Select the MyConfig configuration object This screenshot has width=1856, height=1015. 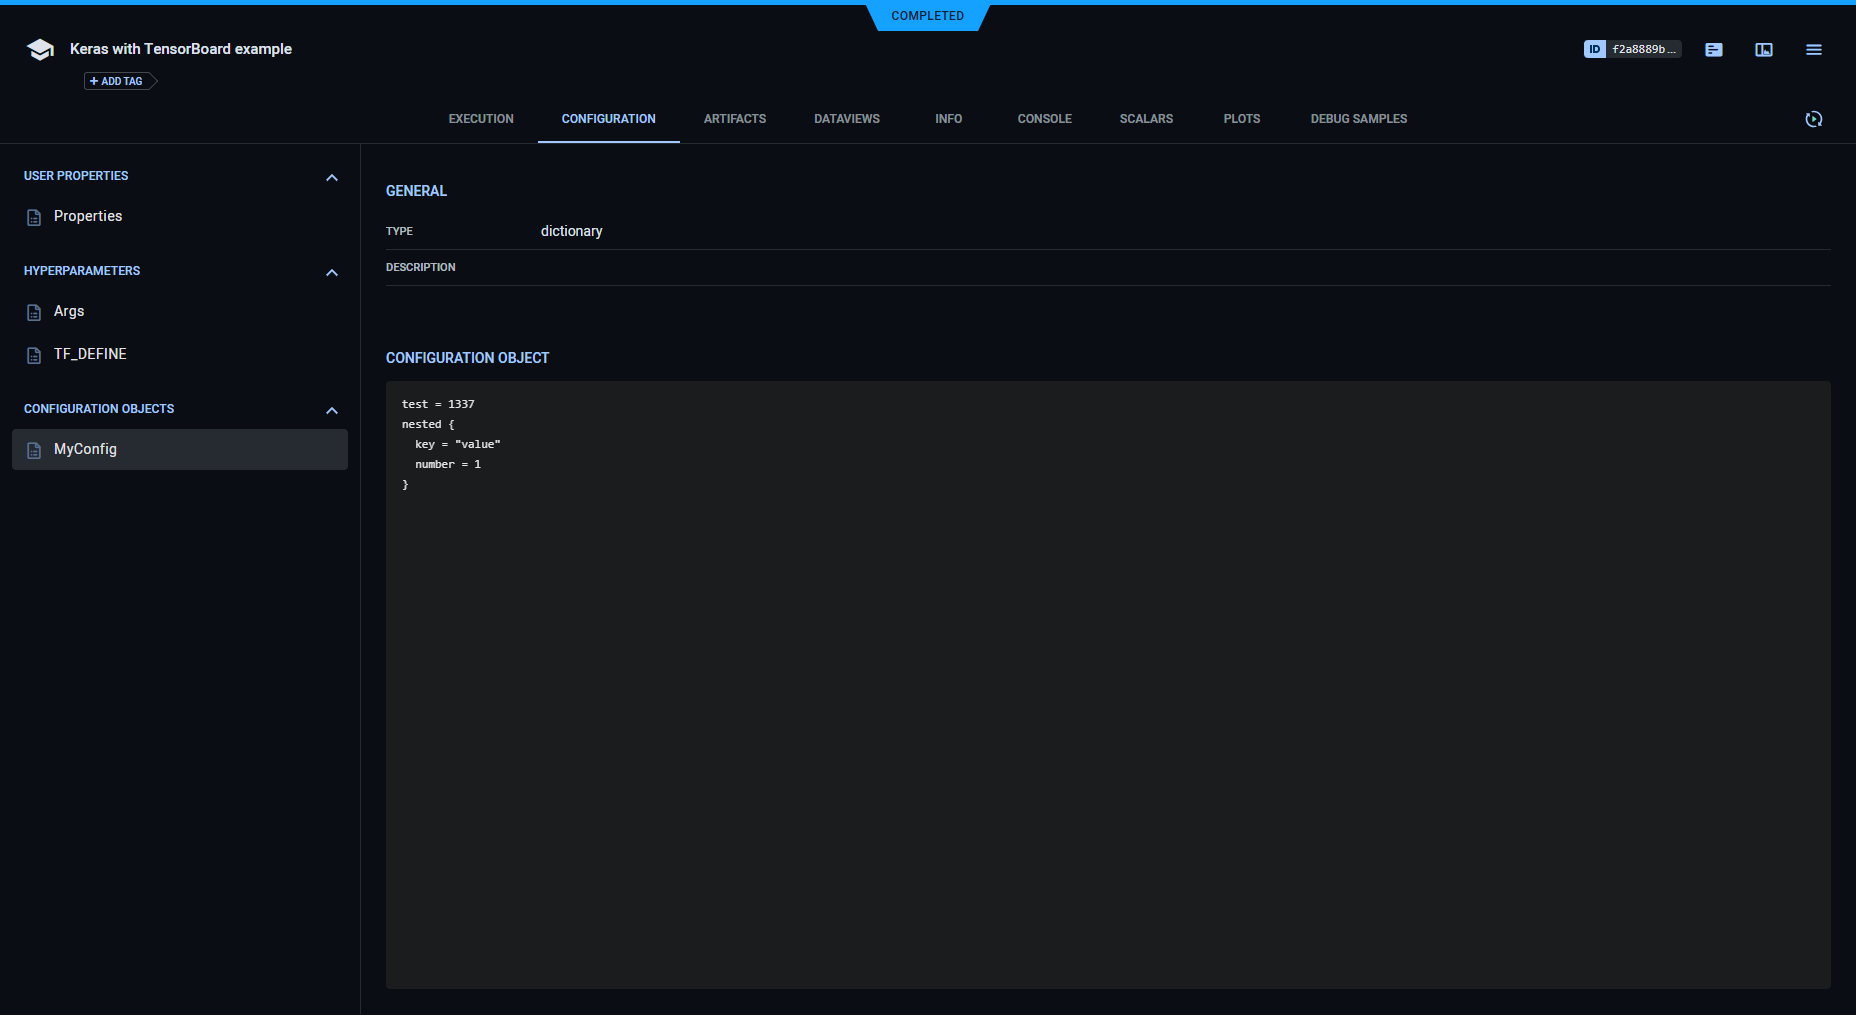(85, 449)
